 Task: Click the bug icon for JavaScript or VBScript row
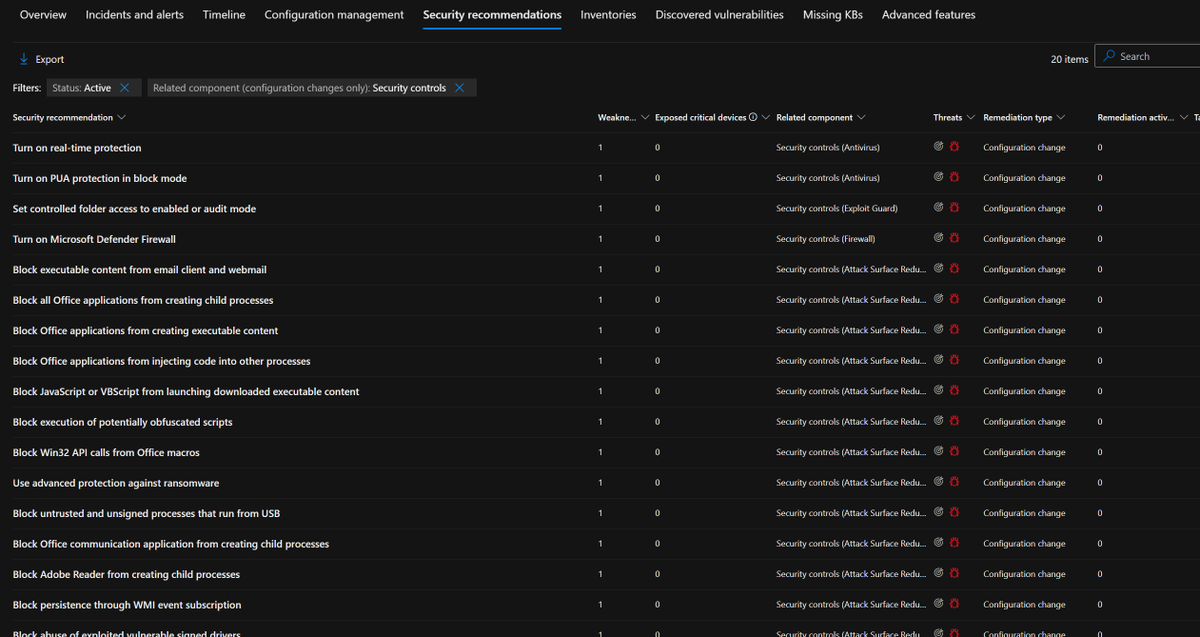[x=954, y=391]
